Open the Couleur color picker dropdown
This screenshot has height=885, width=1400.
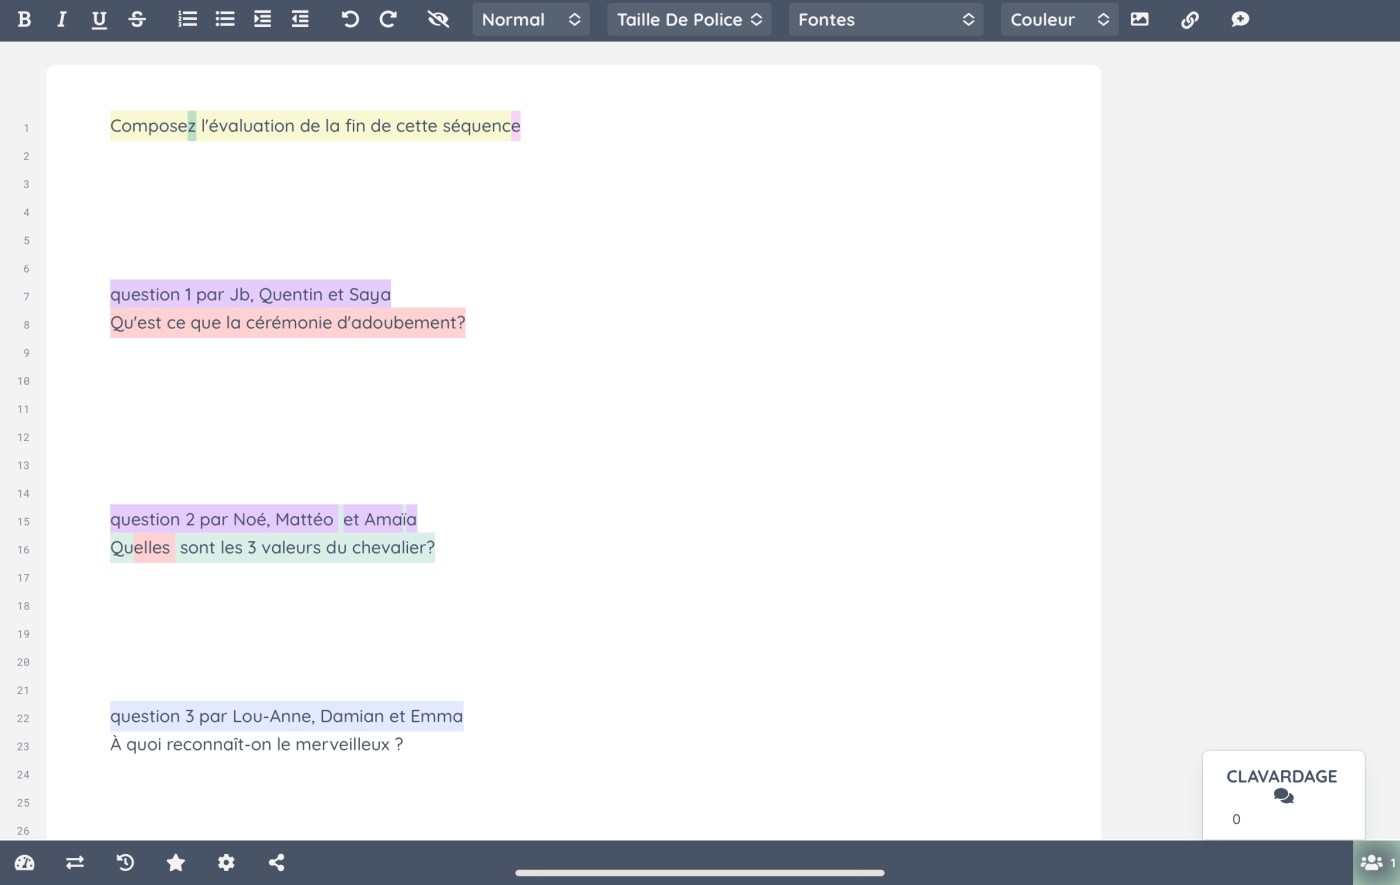tap(1059, 19)
